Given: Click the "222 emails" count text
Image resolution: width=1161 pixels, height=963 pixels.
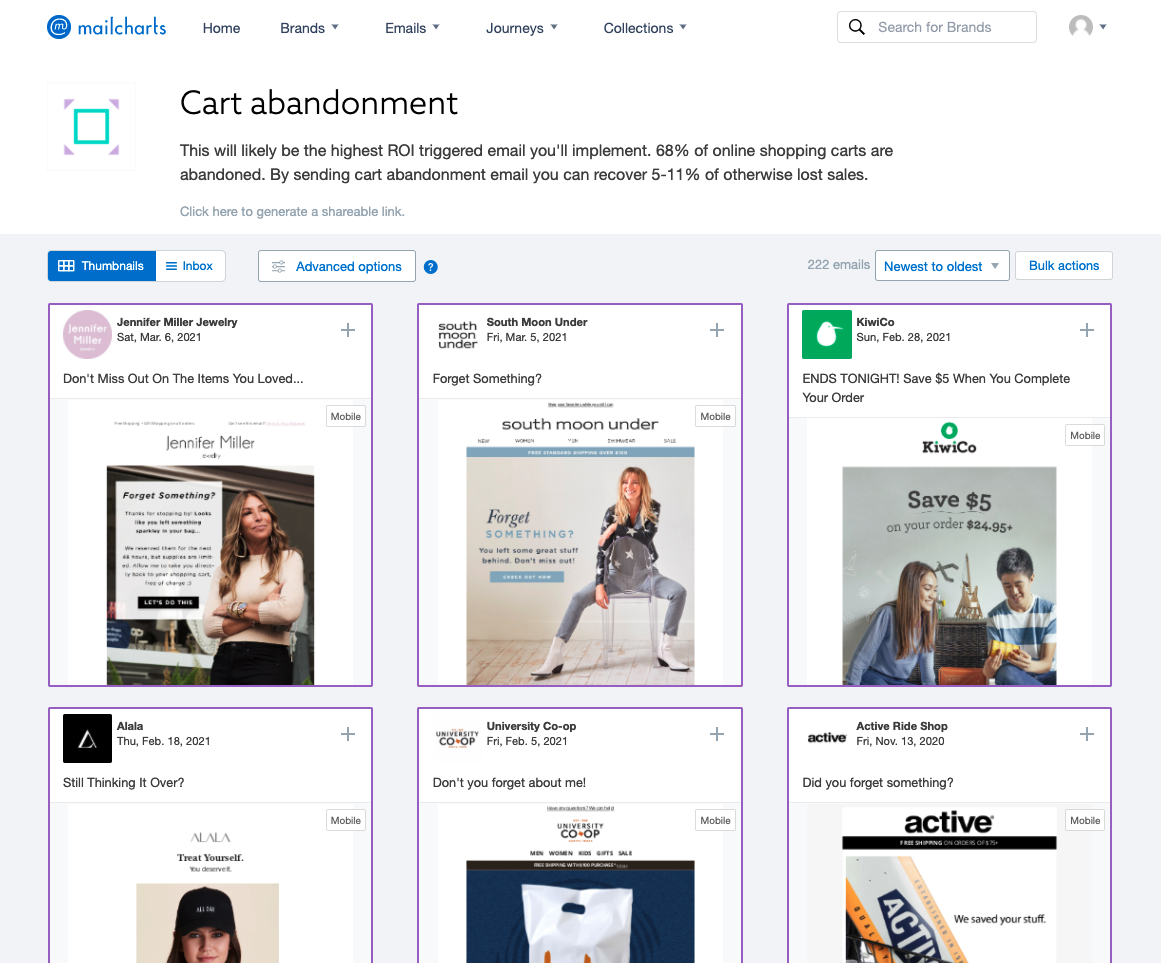Looking at the screenshot, I should point(838,265).
